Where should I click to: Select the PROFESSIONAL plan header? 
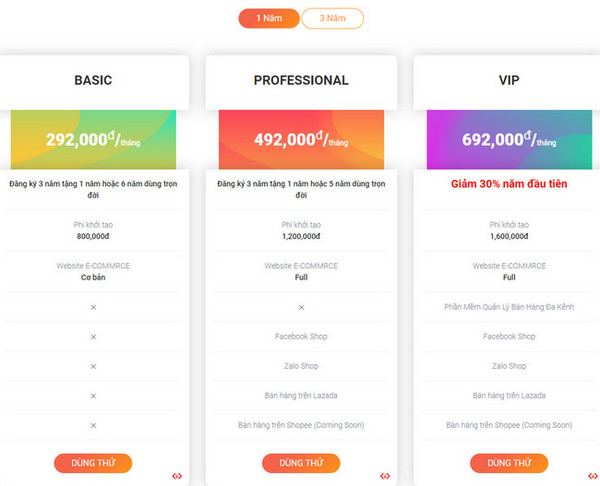coord(301,81)
